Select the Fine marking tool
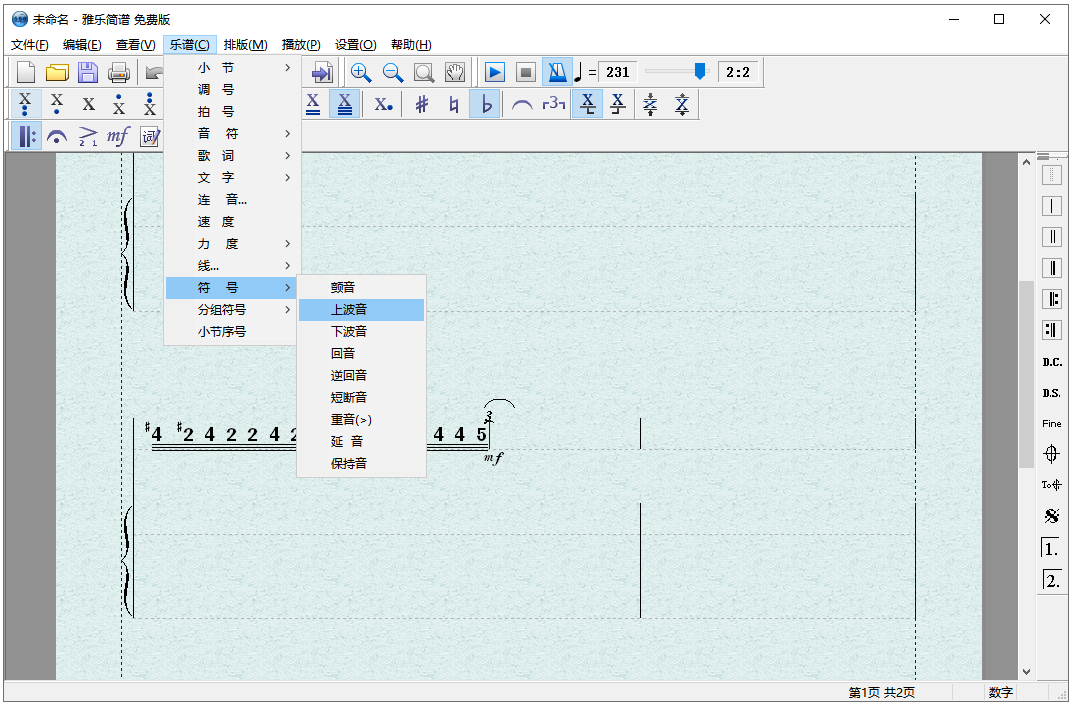Screen dimensions: 1072x705 pos(1050,423)
